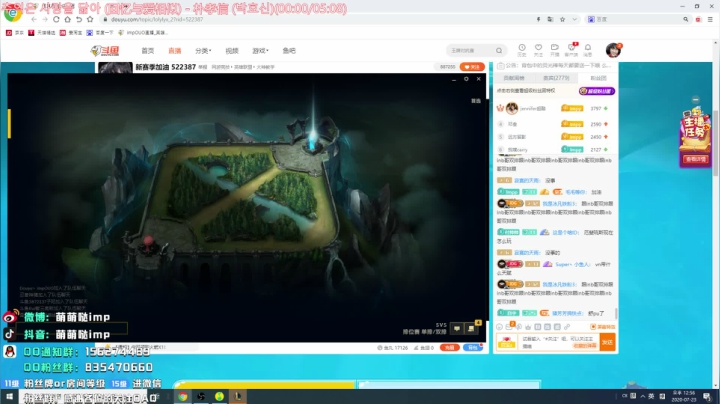The image size is (720, 404).
Task: Open the mail icon with badge in chat toolbar
Action: [x=509, y=326]
